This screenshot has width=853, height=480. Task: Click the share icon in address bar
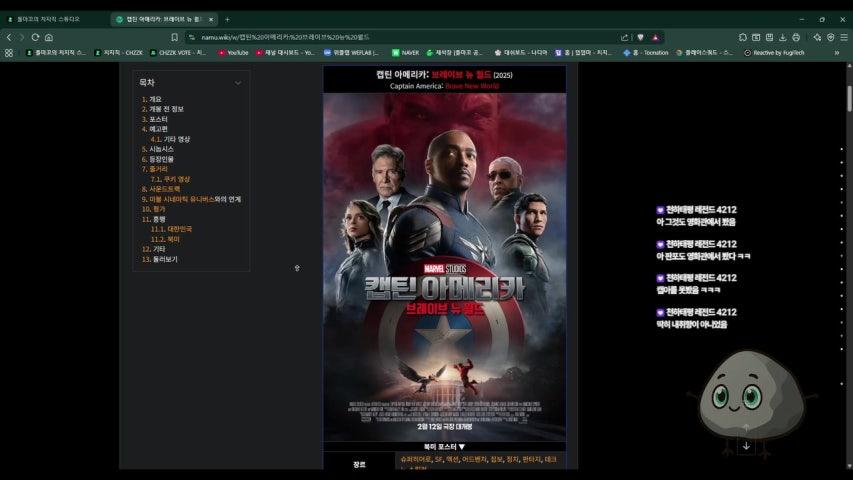624,38
